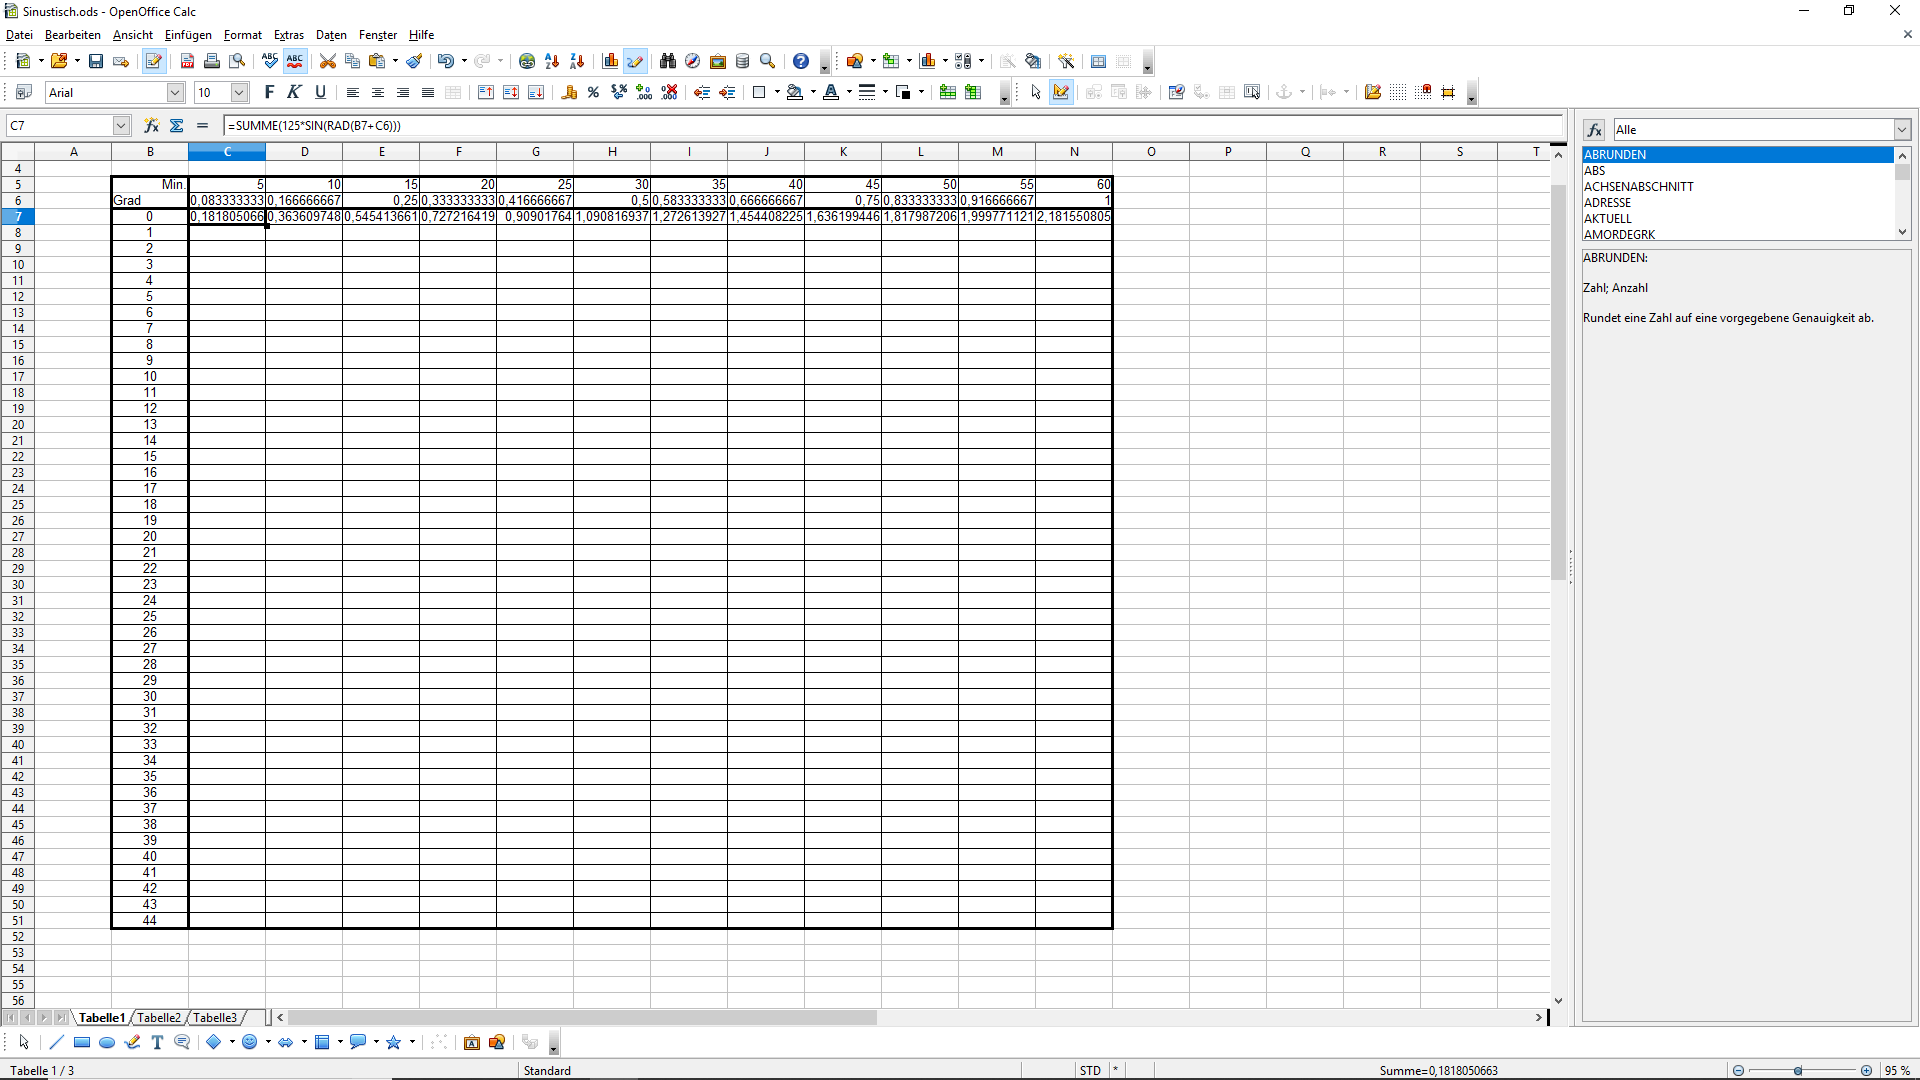Open the Name Box dropdown showing C7
The width and height of the screenshot is (1920, 1080).
coord(120,125)
